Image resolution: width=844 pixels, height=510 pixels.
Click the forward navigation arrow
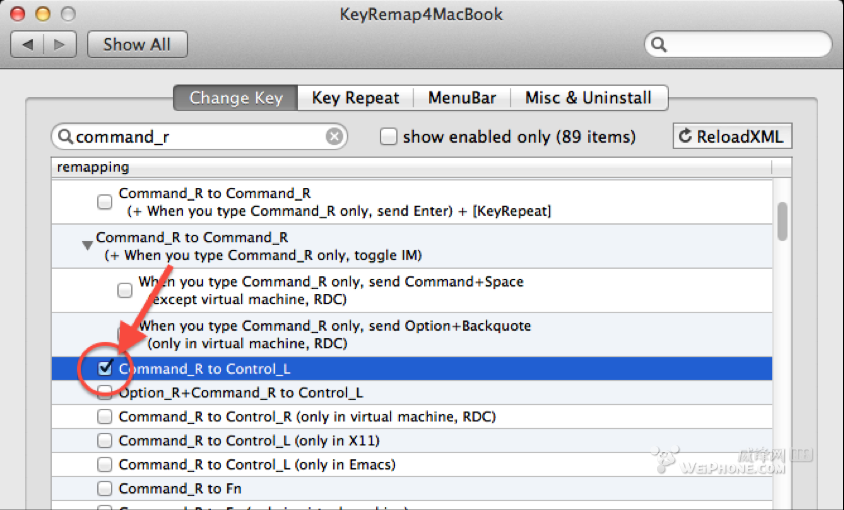tap(60, 44)
